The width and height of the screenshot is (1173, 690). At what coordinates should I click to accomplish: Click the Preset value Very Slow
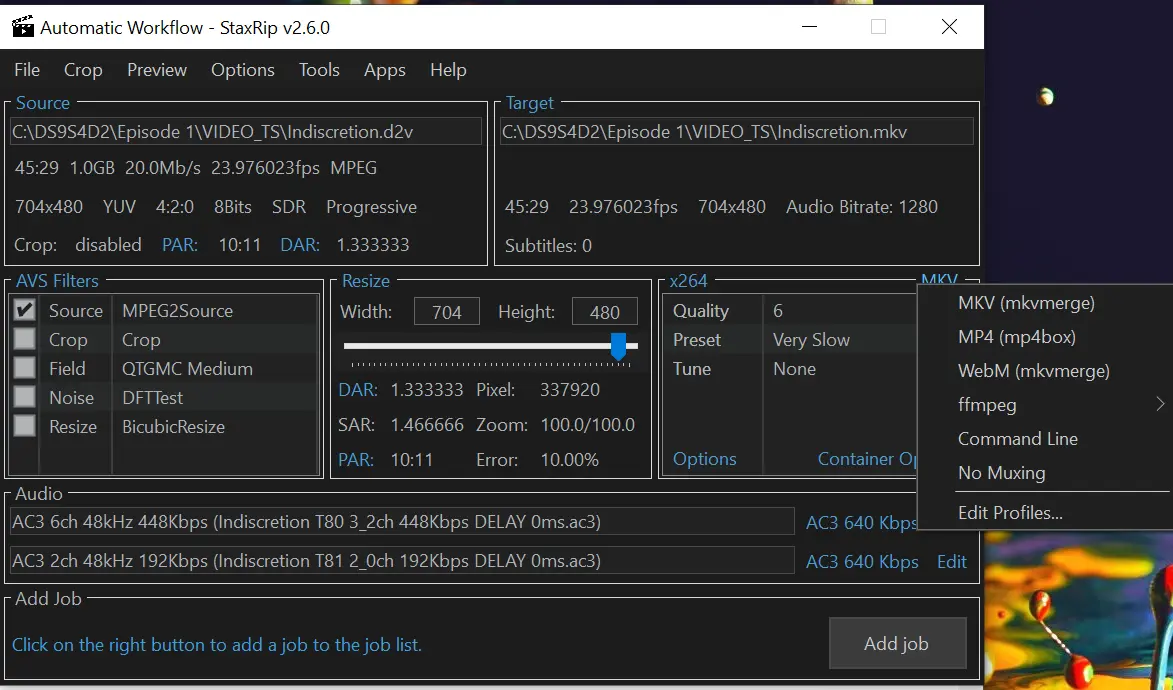click(x=811, y=340)
